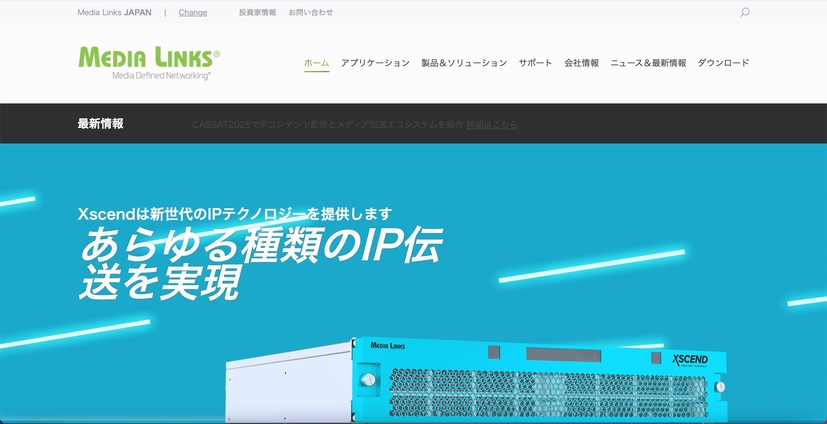Open the アプリケーション menu

pos(375,63)
